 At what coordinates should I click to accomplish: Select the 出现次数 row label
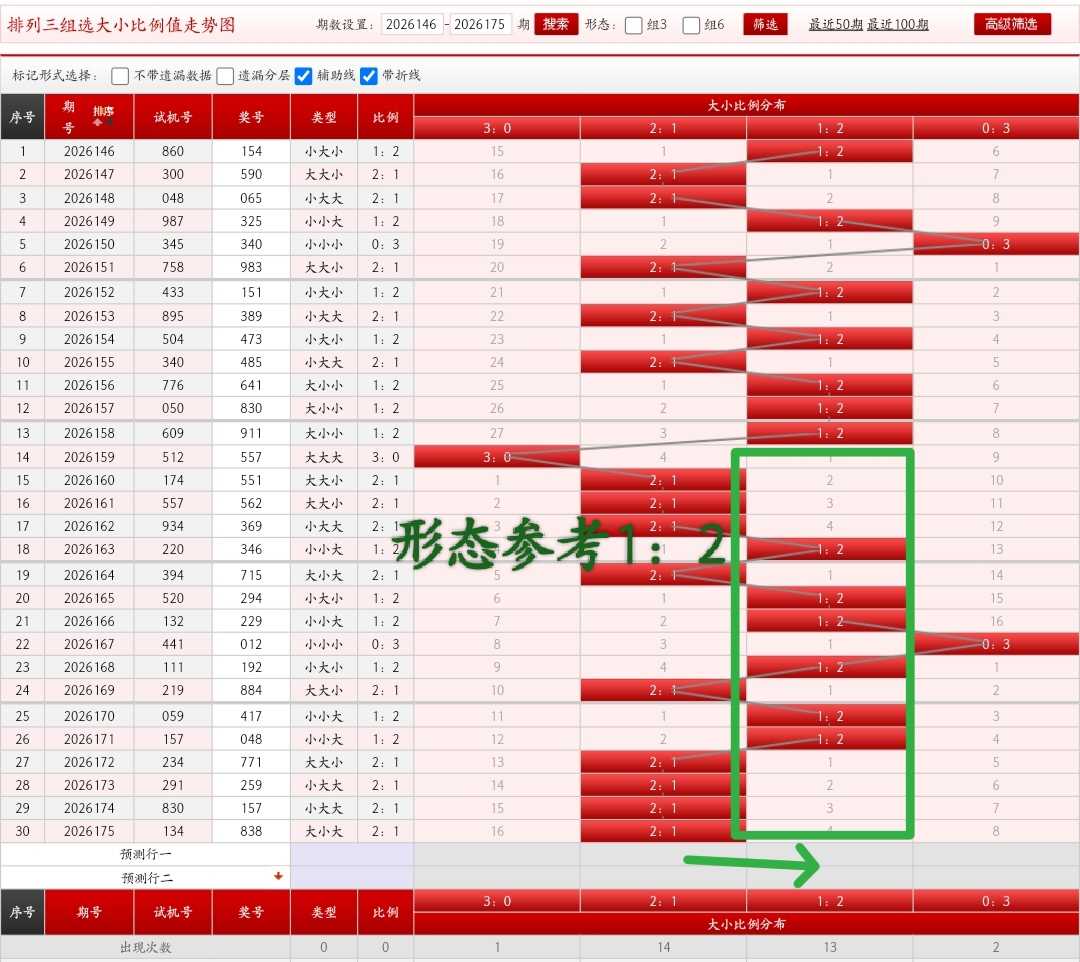(145, 948)
